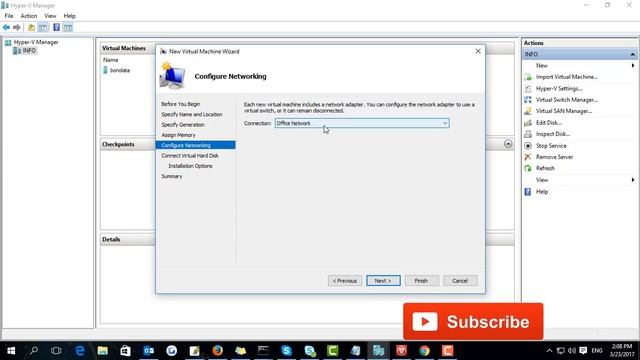Open the Connection dropdown showing Office Network

362,123
